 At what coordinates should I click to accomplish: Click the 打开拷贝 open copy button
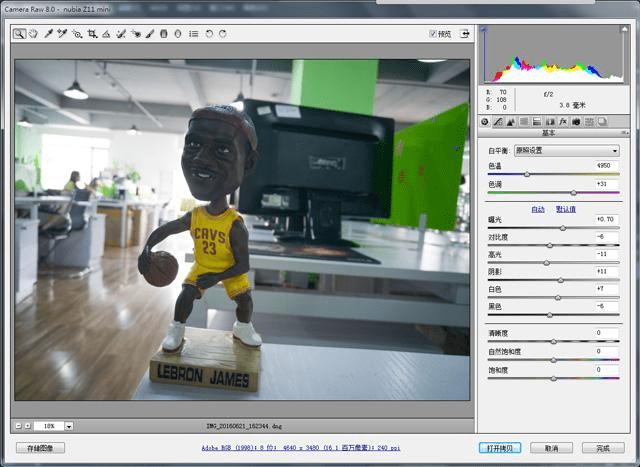(500, 448)
